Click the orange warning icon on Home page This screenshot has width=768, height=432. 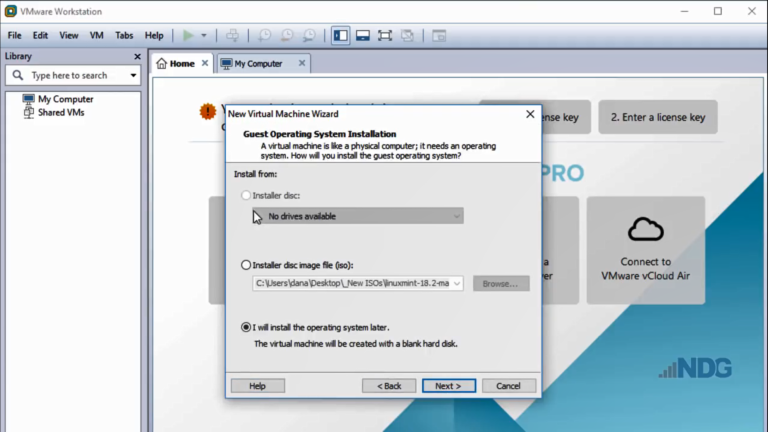(208, 112)
